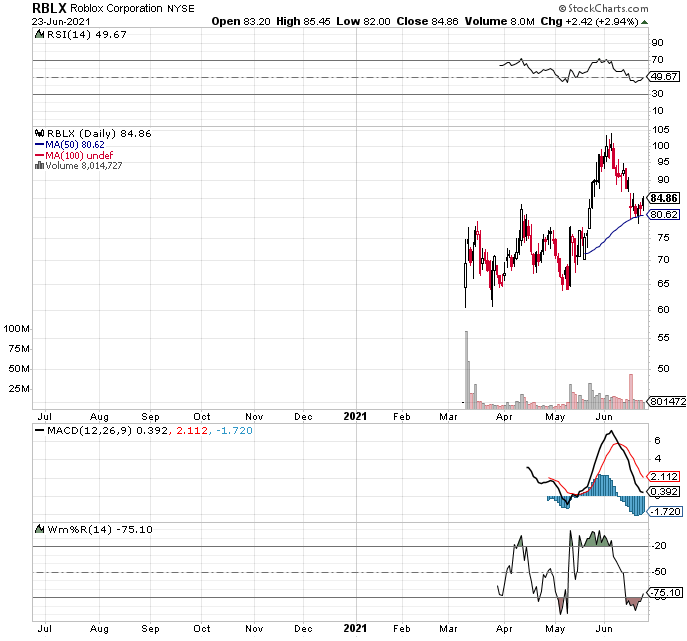Click the RSI(14) 49.67 legend text
Image resolution: width=687 pixels, height=641 pixels.
(x=87, y=34)
